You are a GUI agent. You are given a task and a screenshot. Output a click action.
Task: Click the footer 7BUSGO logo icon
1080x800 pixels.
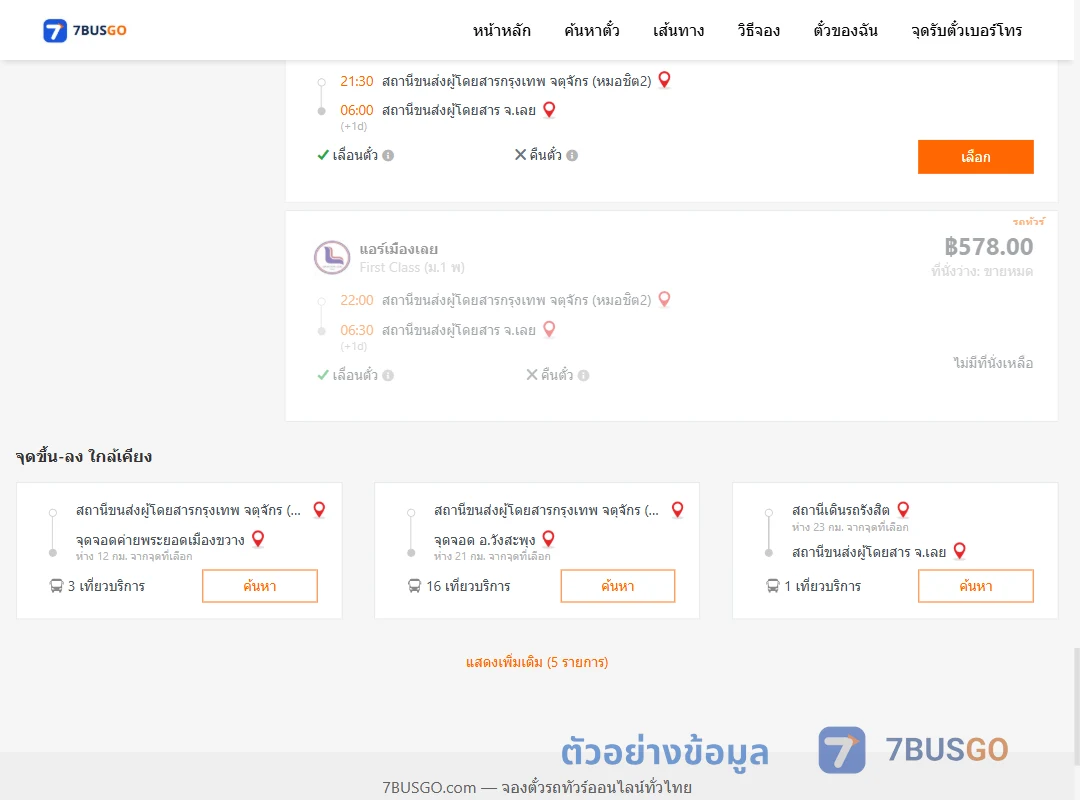pyautogui.click(x=842, y=750)
